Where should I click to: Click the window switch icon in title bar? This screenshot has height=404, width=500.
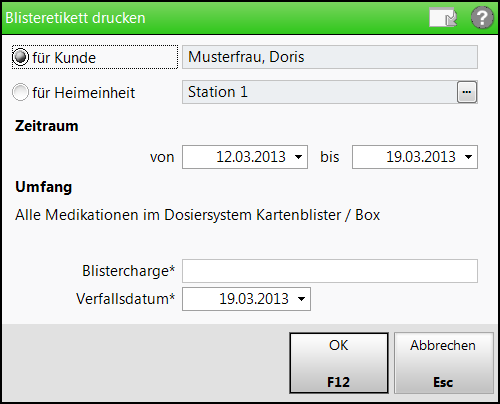tap(443, 17)
